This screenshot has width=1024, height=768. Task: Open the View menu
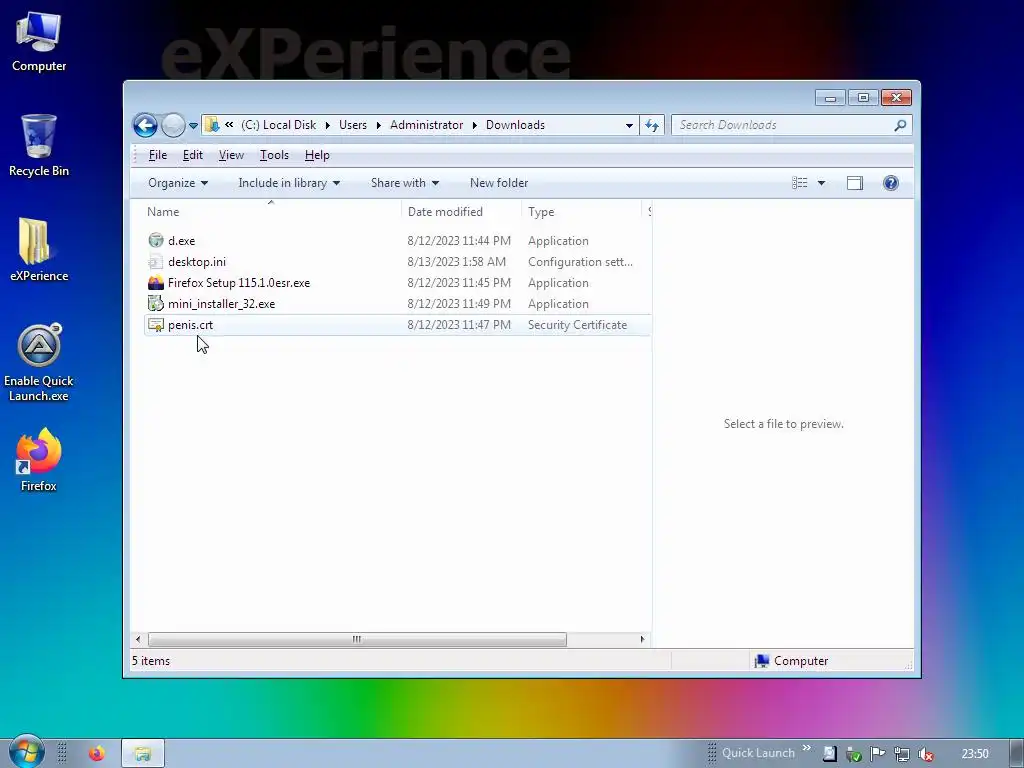231,155
